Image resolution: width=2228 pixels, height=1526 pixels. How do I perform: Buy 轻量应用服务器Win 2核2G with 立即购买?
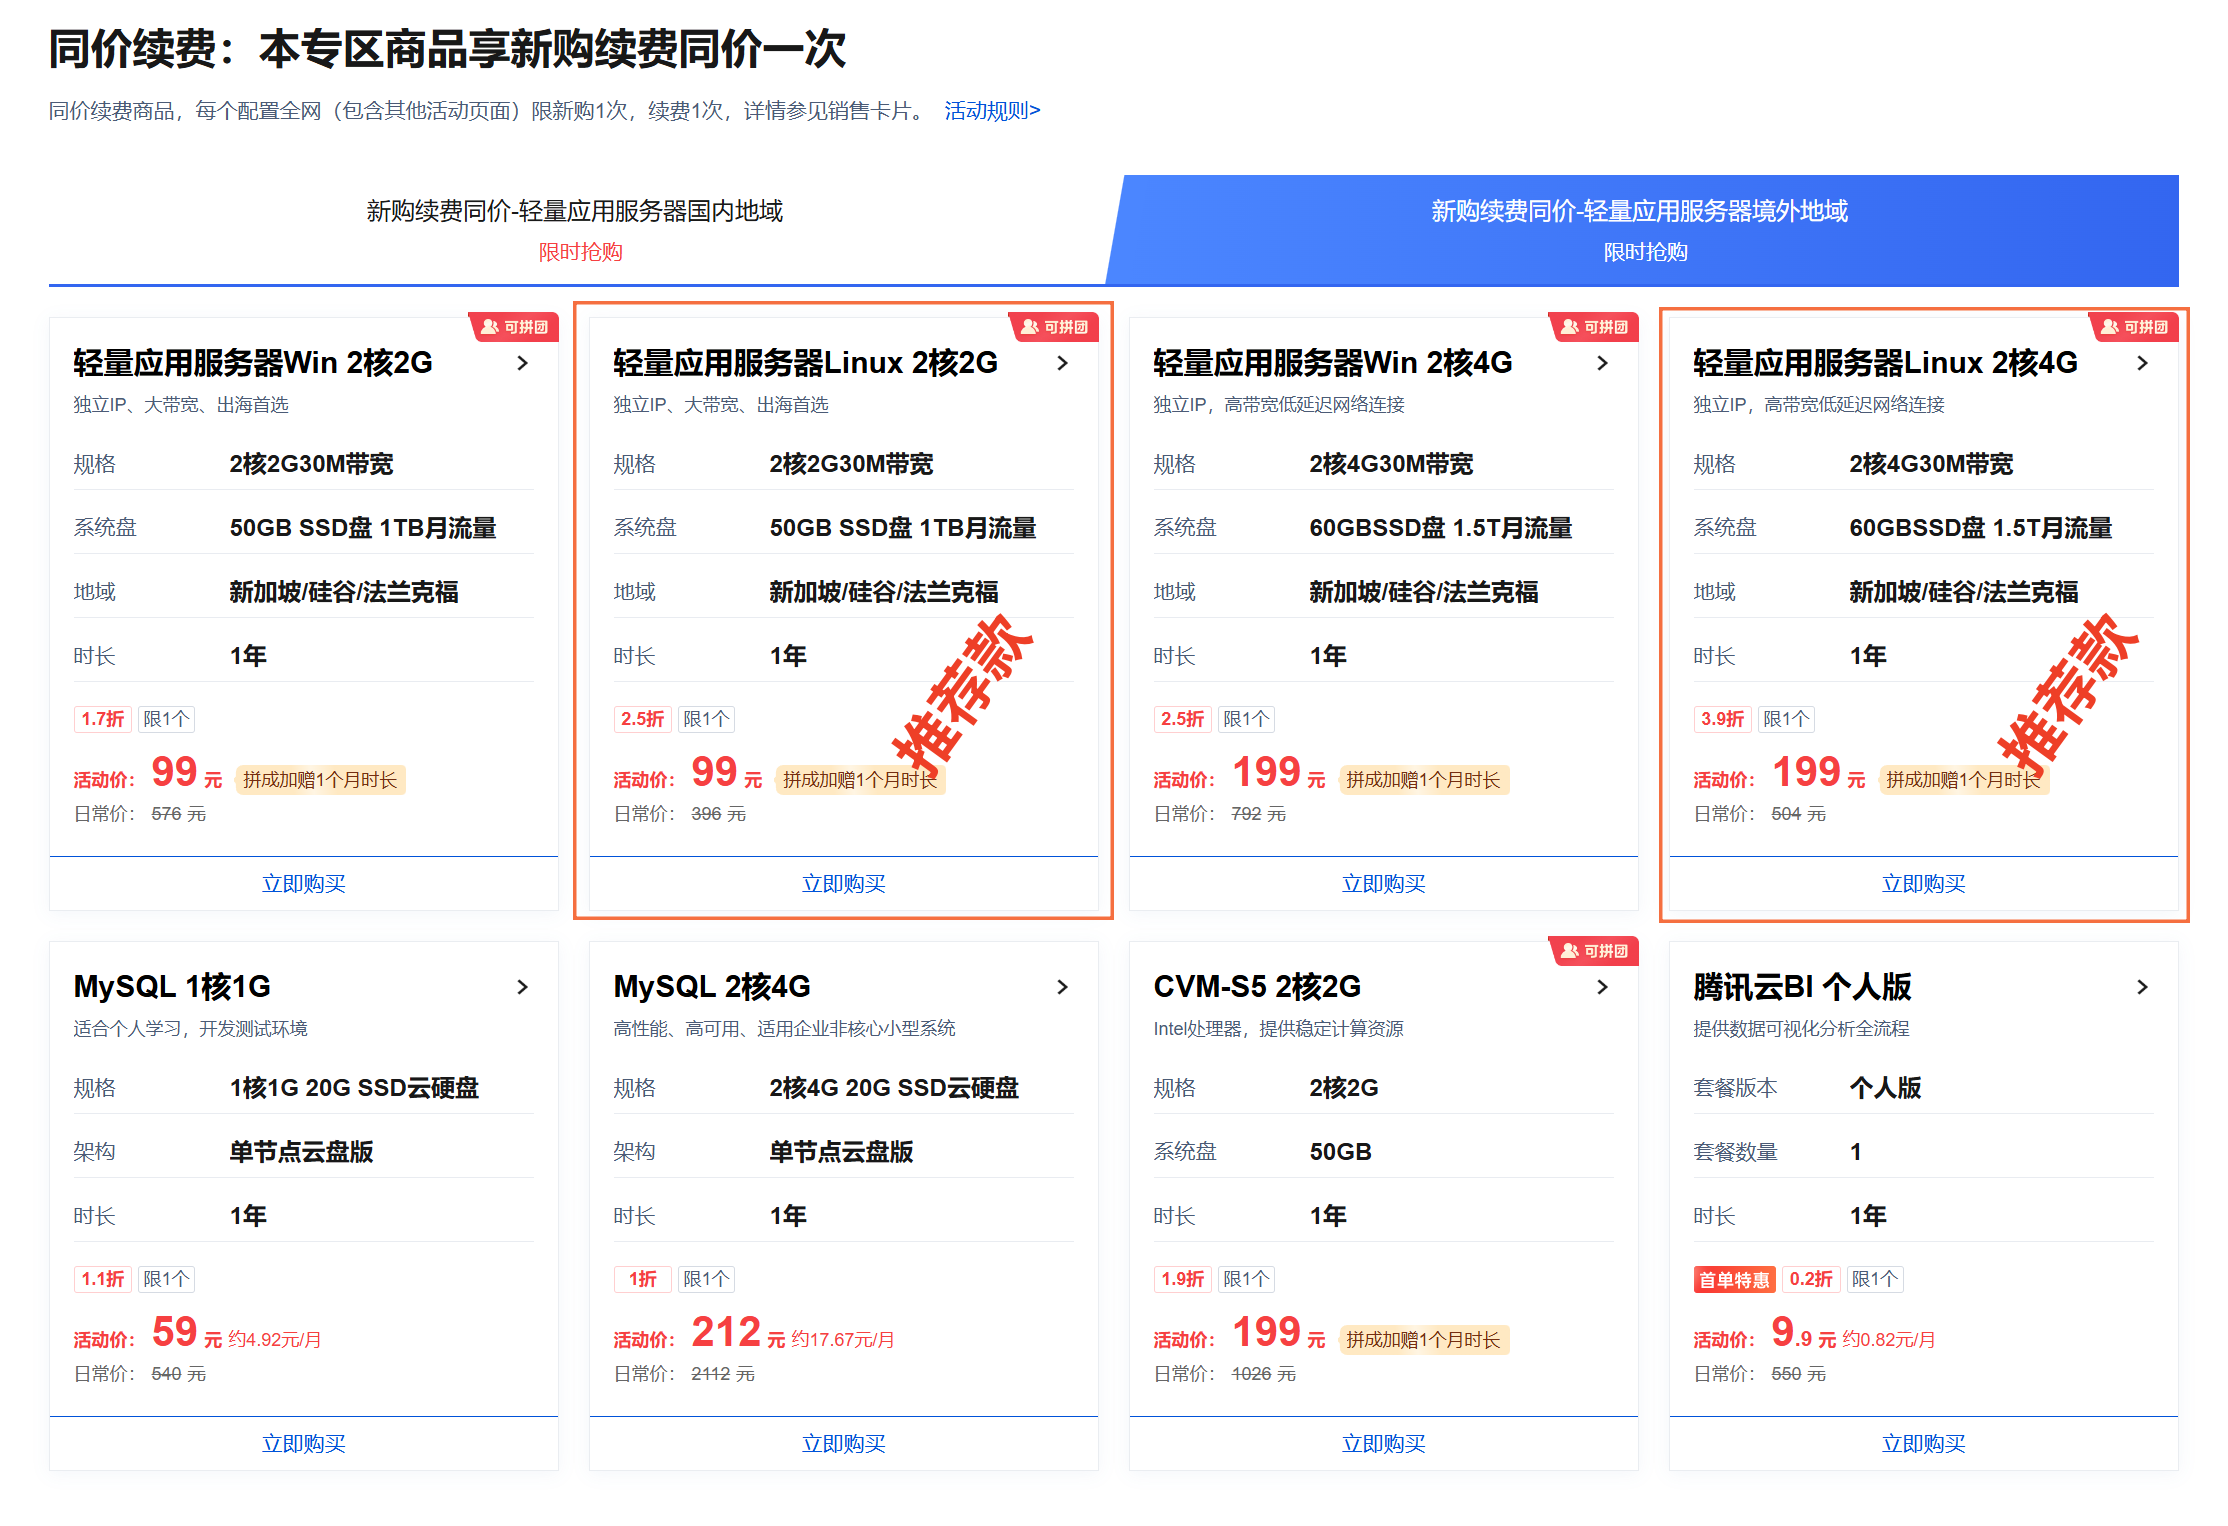[304, 884]
